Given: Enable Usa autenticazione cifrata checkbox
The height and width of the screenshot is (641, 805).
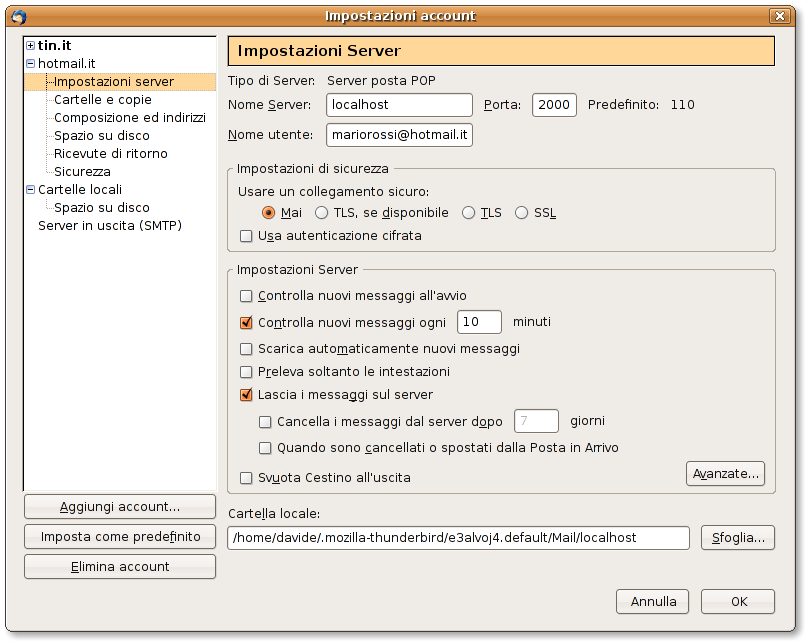Looking at the screenshot, I should (247, 236).
